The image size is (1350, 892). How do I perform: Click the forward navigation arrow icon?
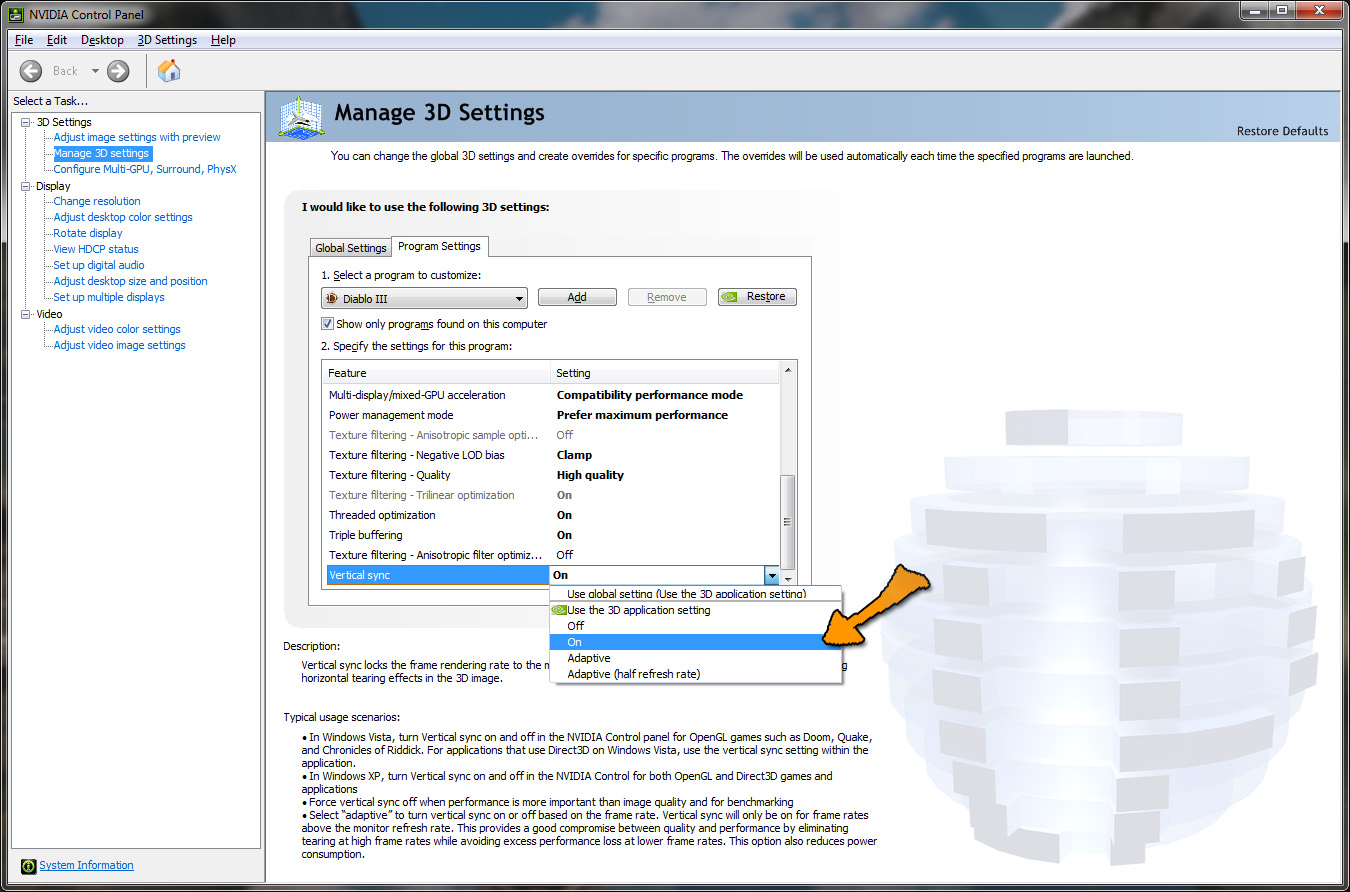tap(117, 71)
